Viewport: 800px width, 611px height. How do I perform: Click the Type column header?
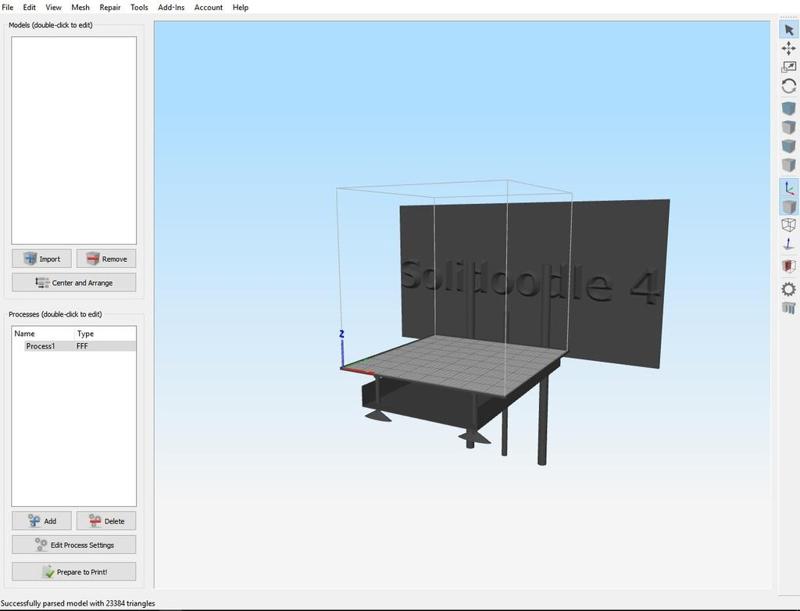coord(85,334)
